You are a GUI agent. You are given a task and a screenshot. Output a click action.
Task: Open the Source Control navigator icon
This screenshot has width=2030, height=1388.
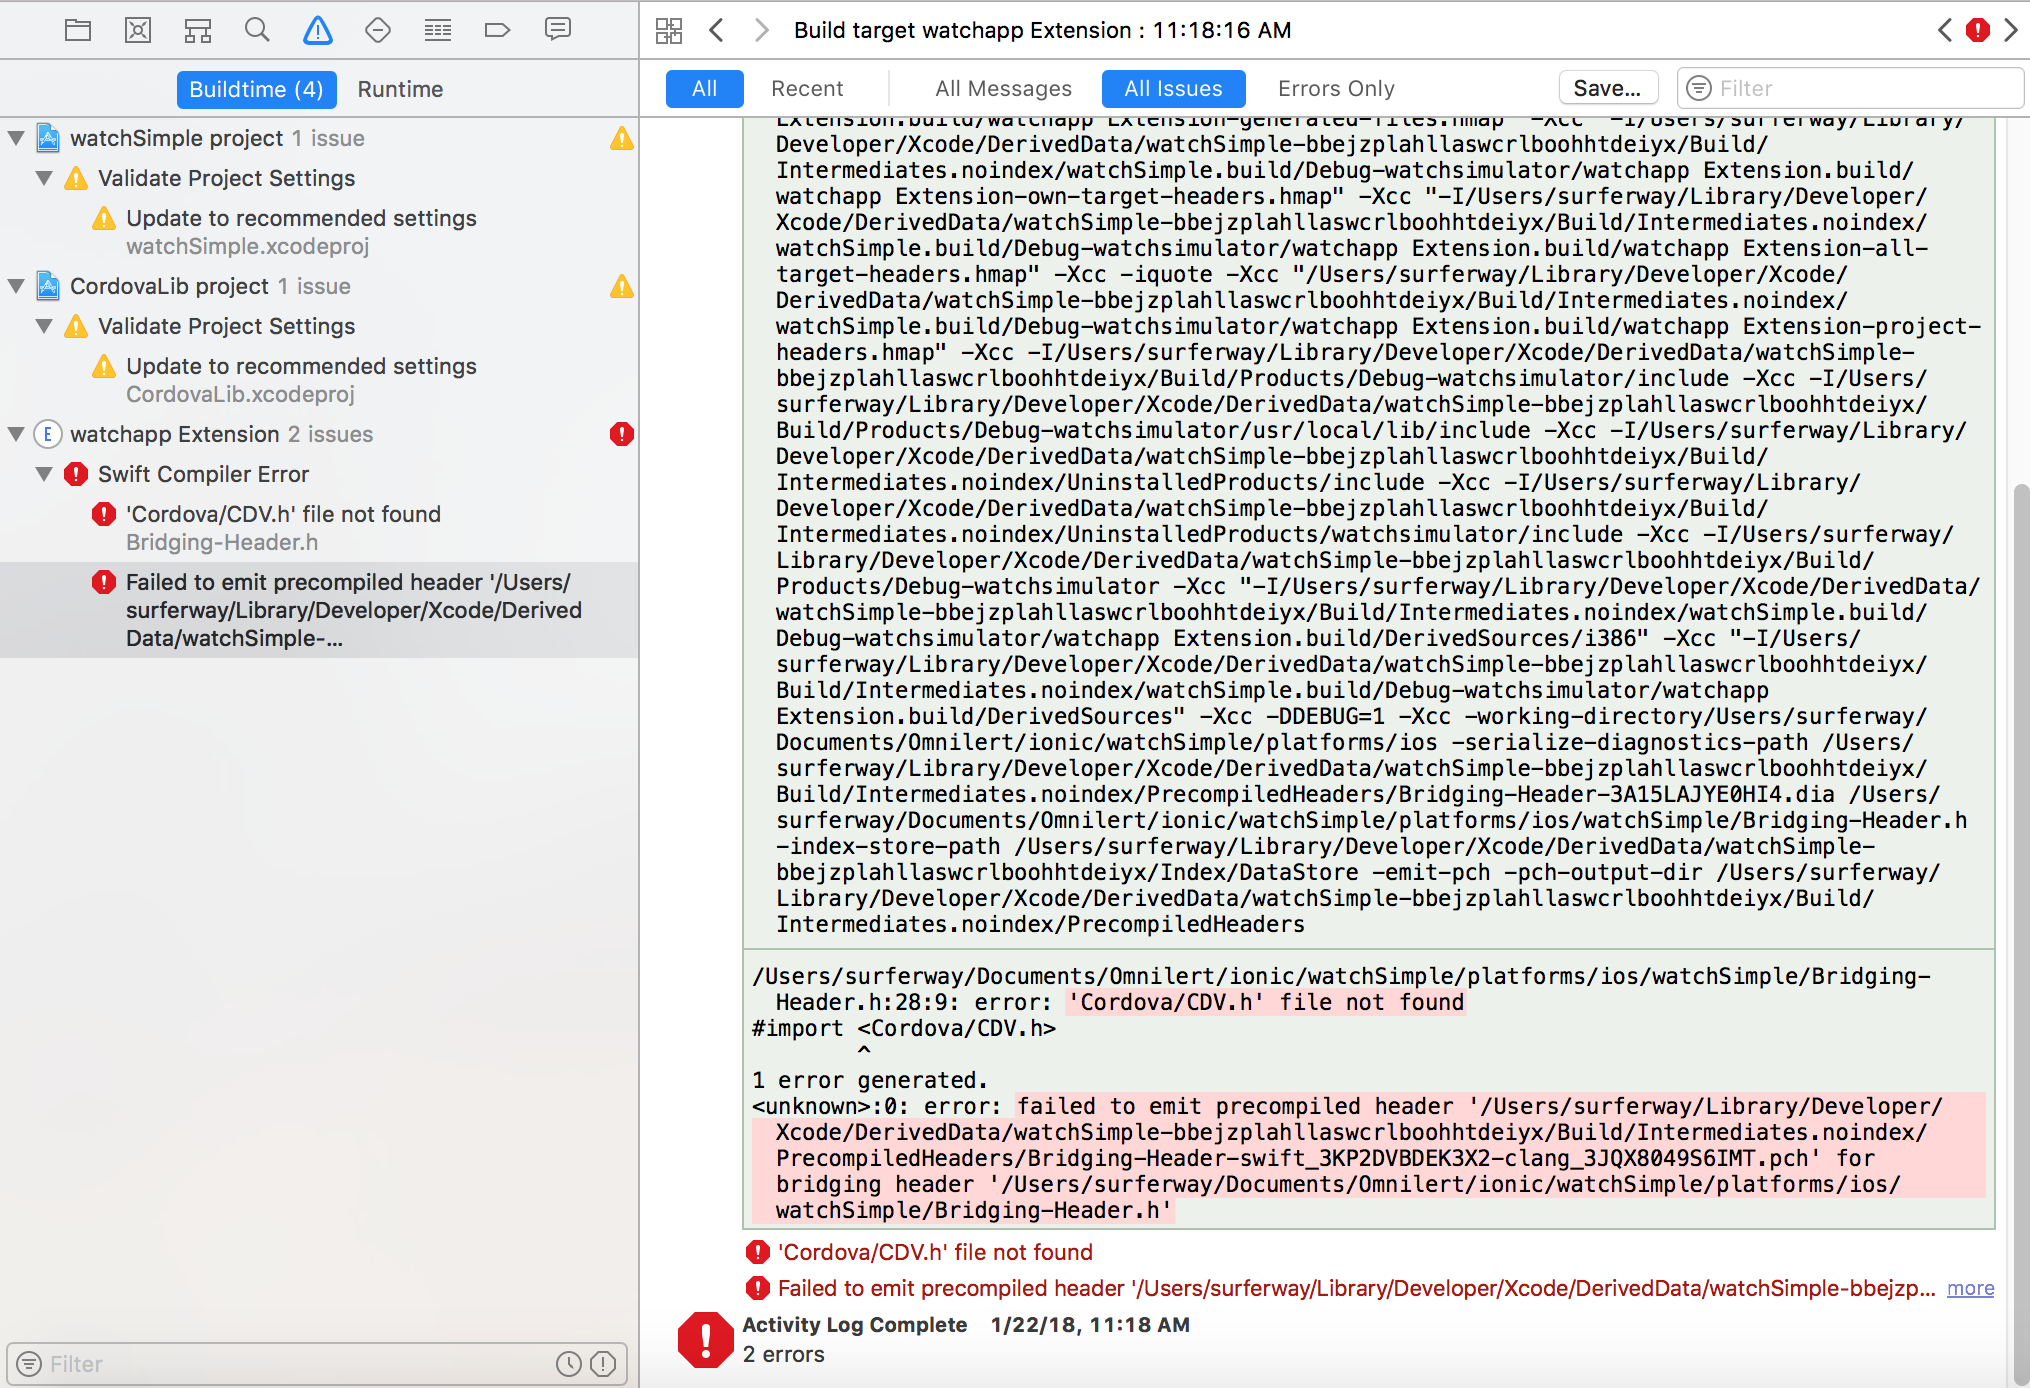coord(138,30)
